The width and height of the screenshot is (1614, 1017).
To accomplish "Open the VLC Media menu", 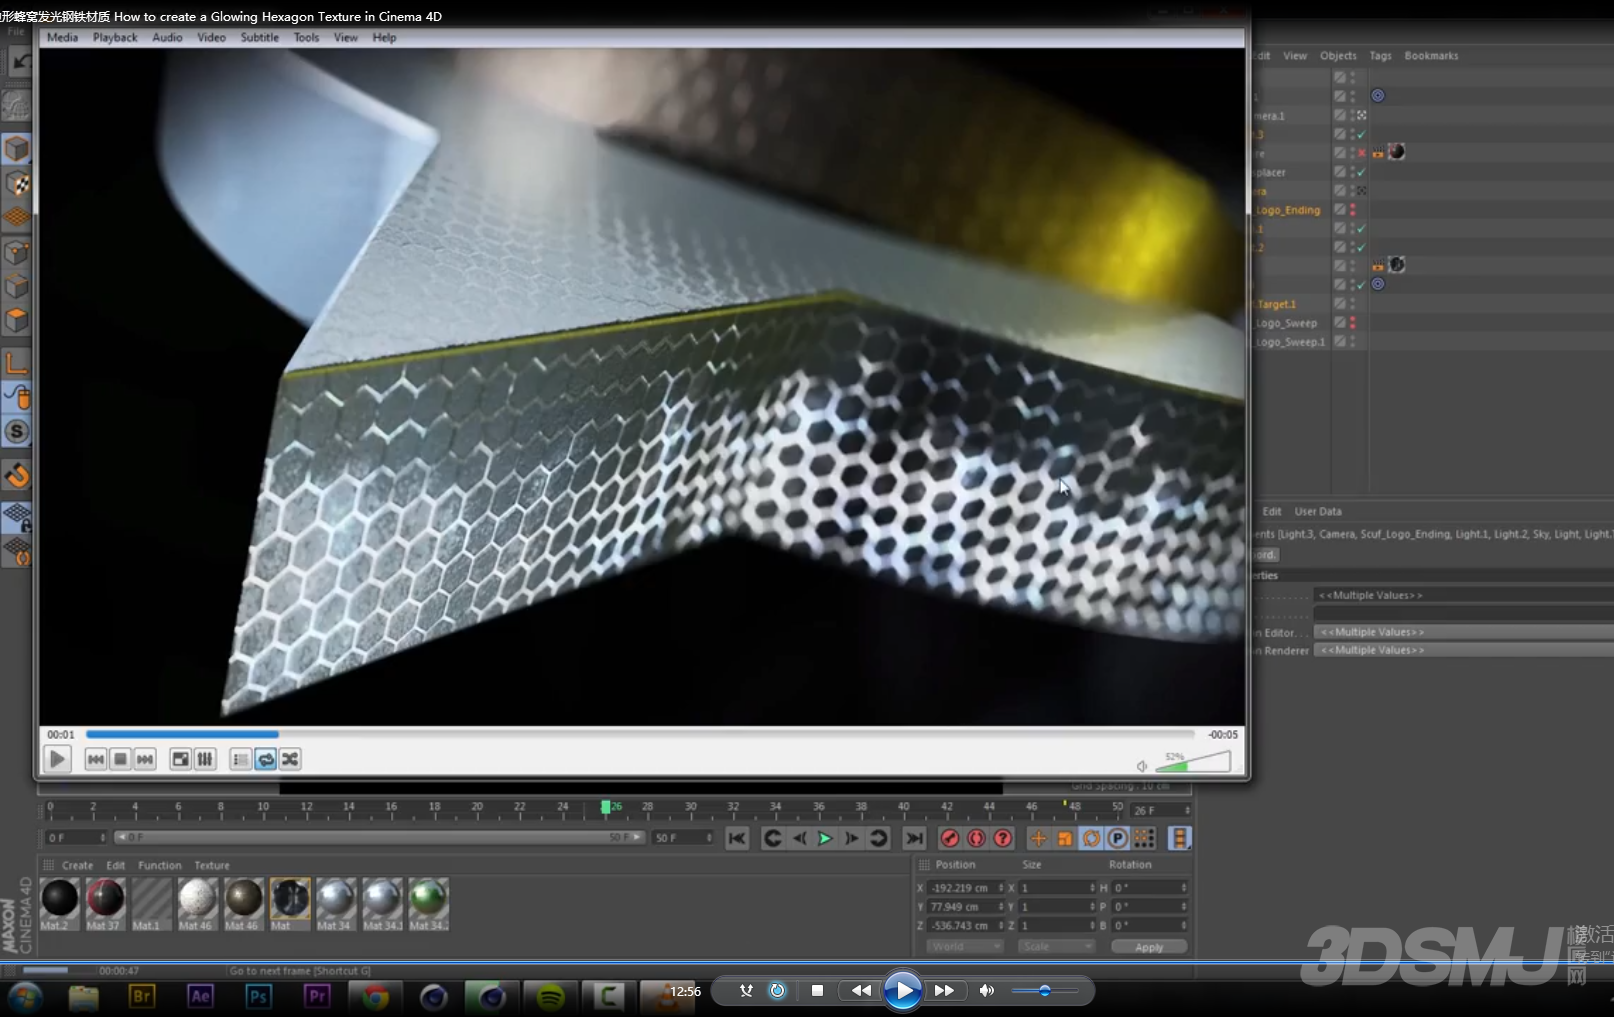I will (x=62, y=37).
